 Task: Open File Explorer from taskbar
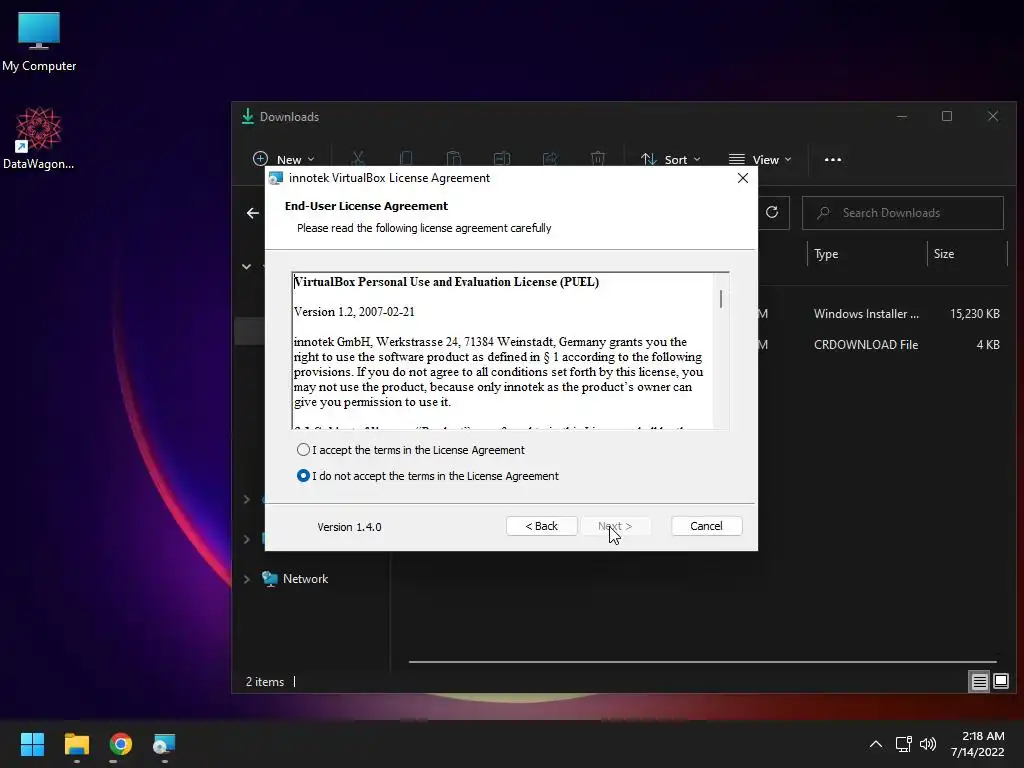76,744
